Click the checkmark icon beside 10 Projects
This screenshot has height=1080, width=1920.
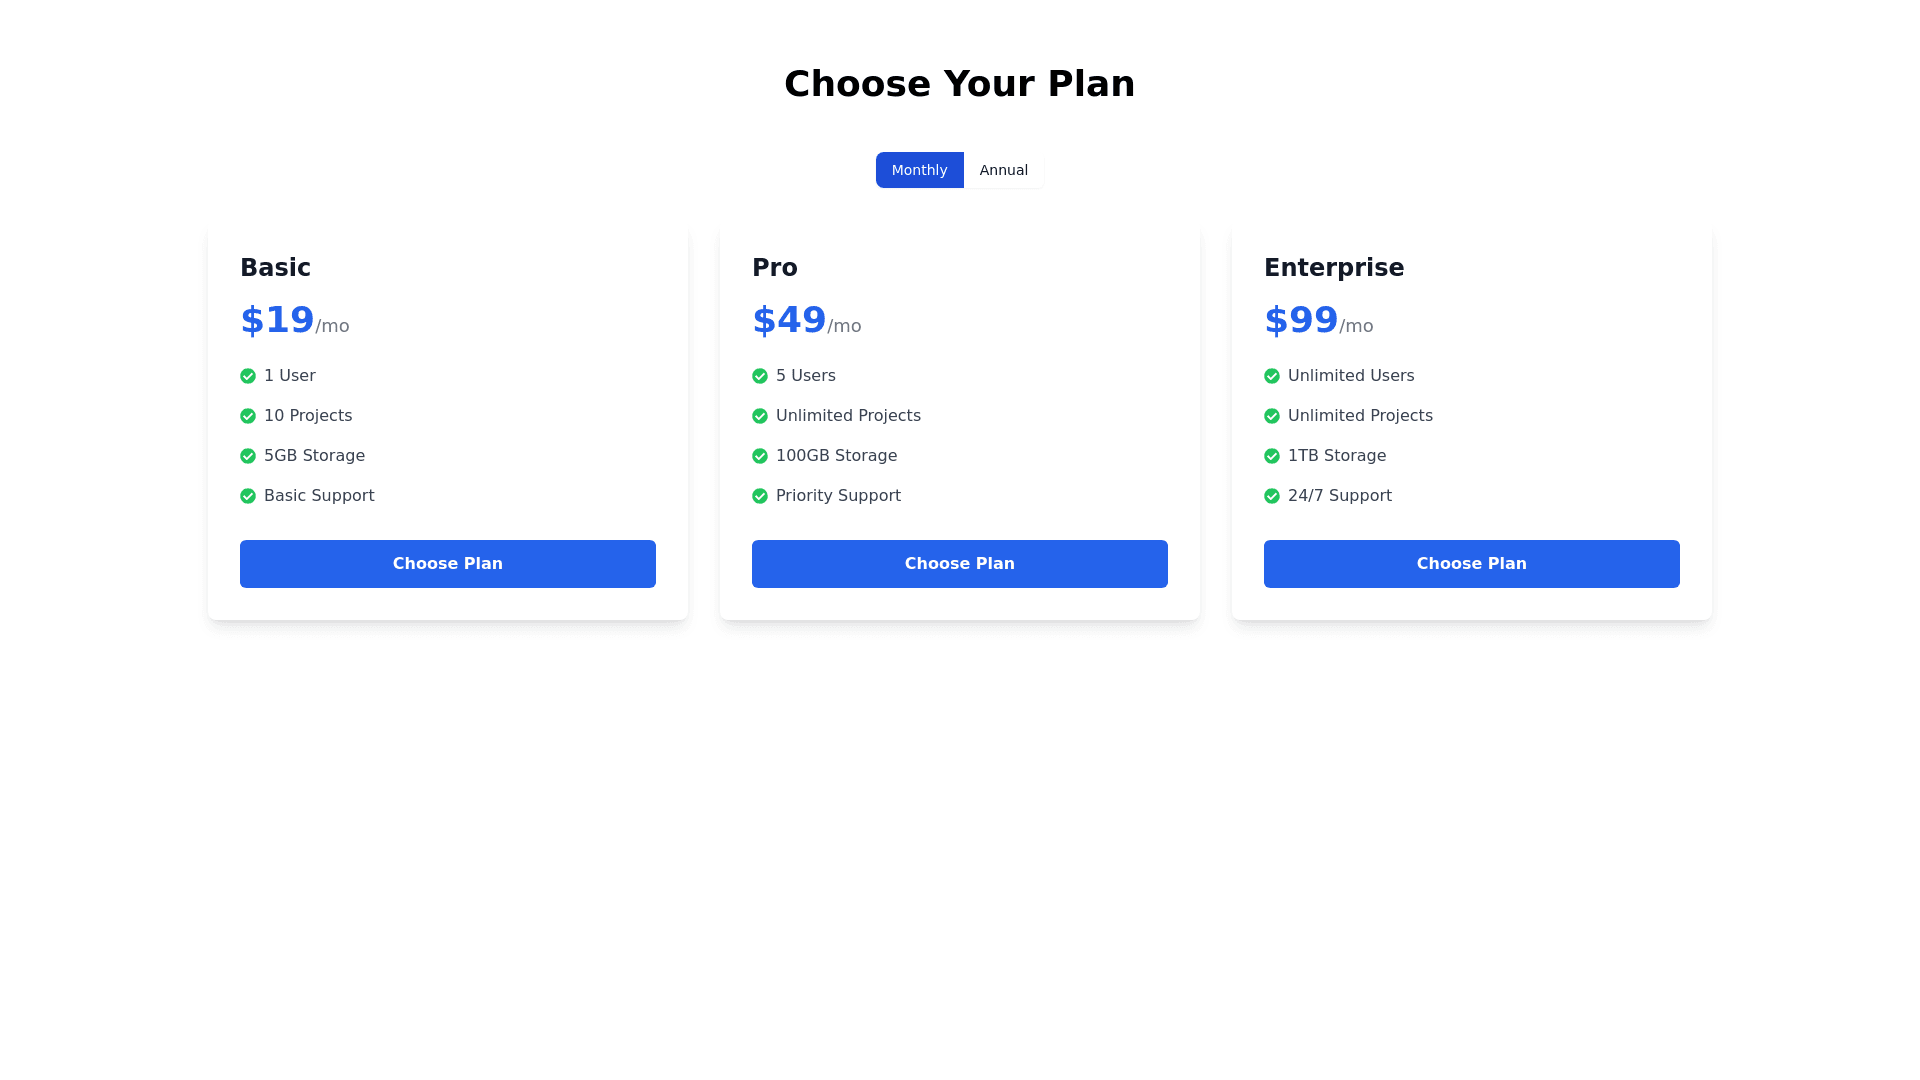248,416
